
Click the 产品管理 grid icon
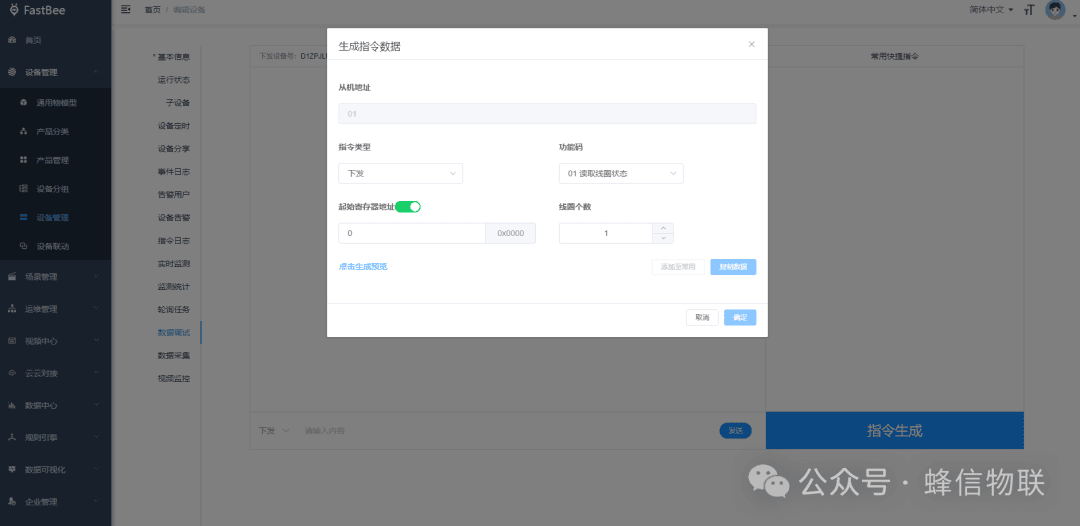(x=23, y=160)
